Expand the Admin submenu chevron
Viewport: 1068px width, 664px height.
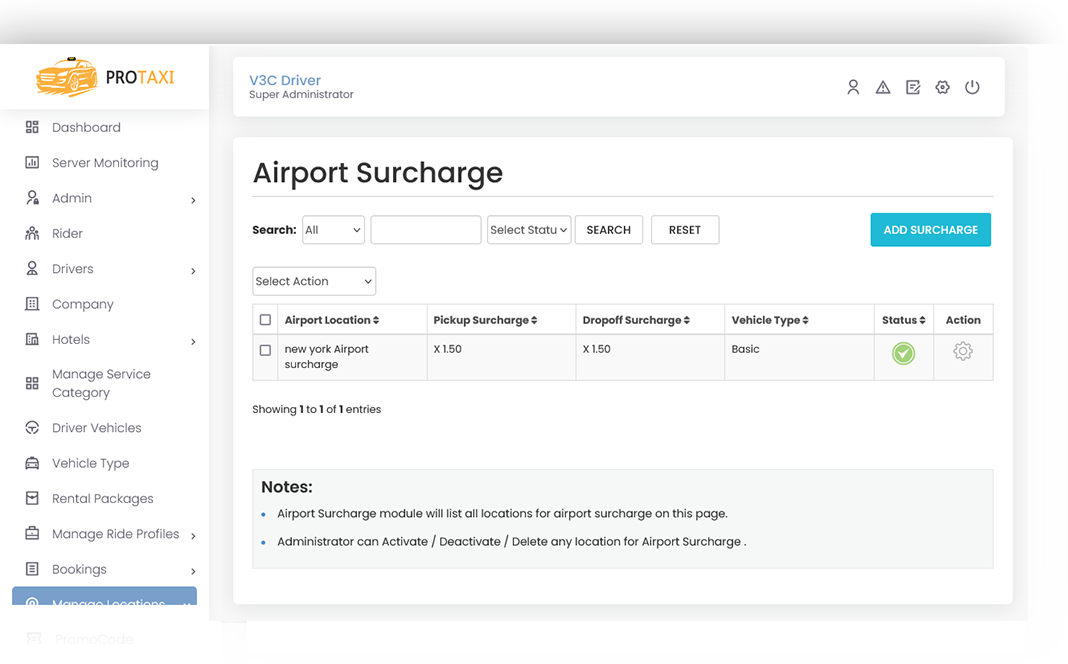pos(193,200)
